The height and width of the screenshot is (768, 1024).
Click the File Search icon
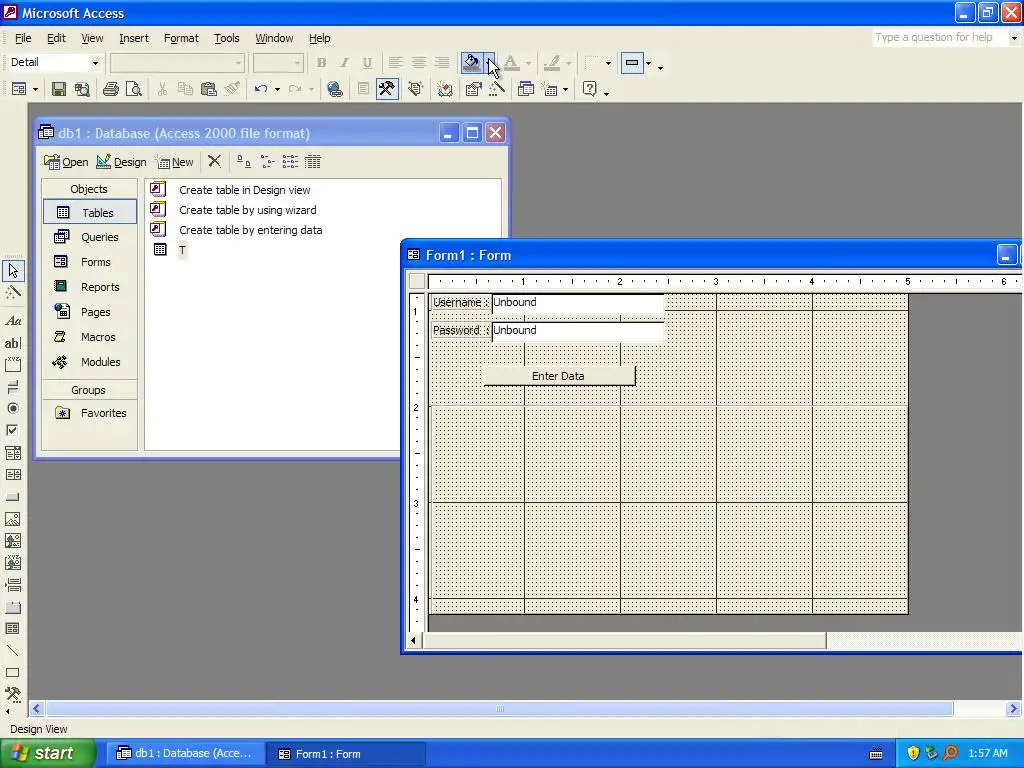pyautogui.click(x=82, y=89)
